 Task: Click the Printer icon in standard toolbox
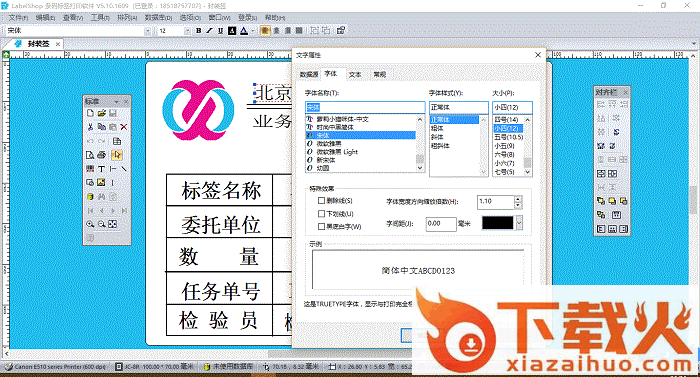coord(101,155)
